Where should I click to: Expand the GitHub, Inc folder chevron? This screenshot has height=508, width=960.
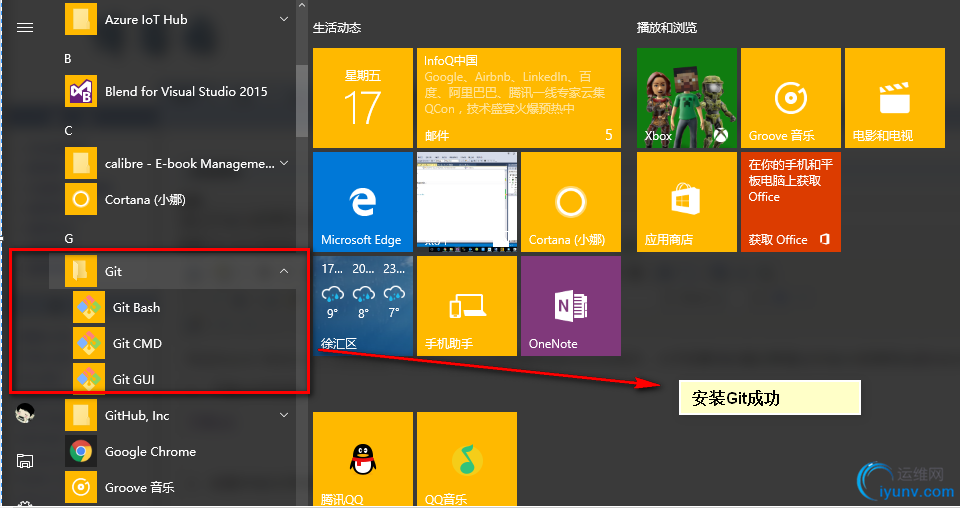[x=284, y=416]
